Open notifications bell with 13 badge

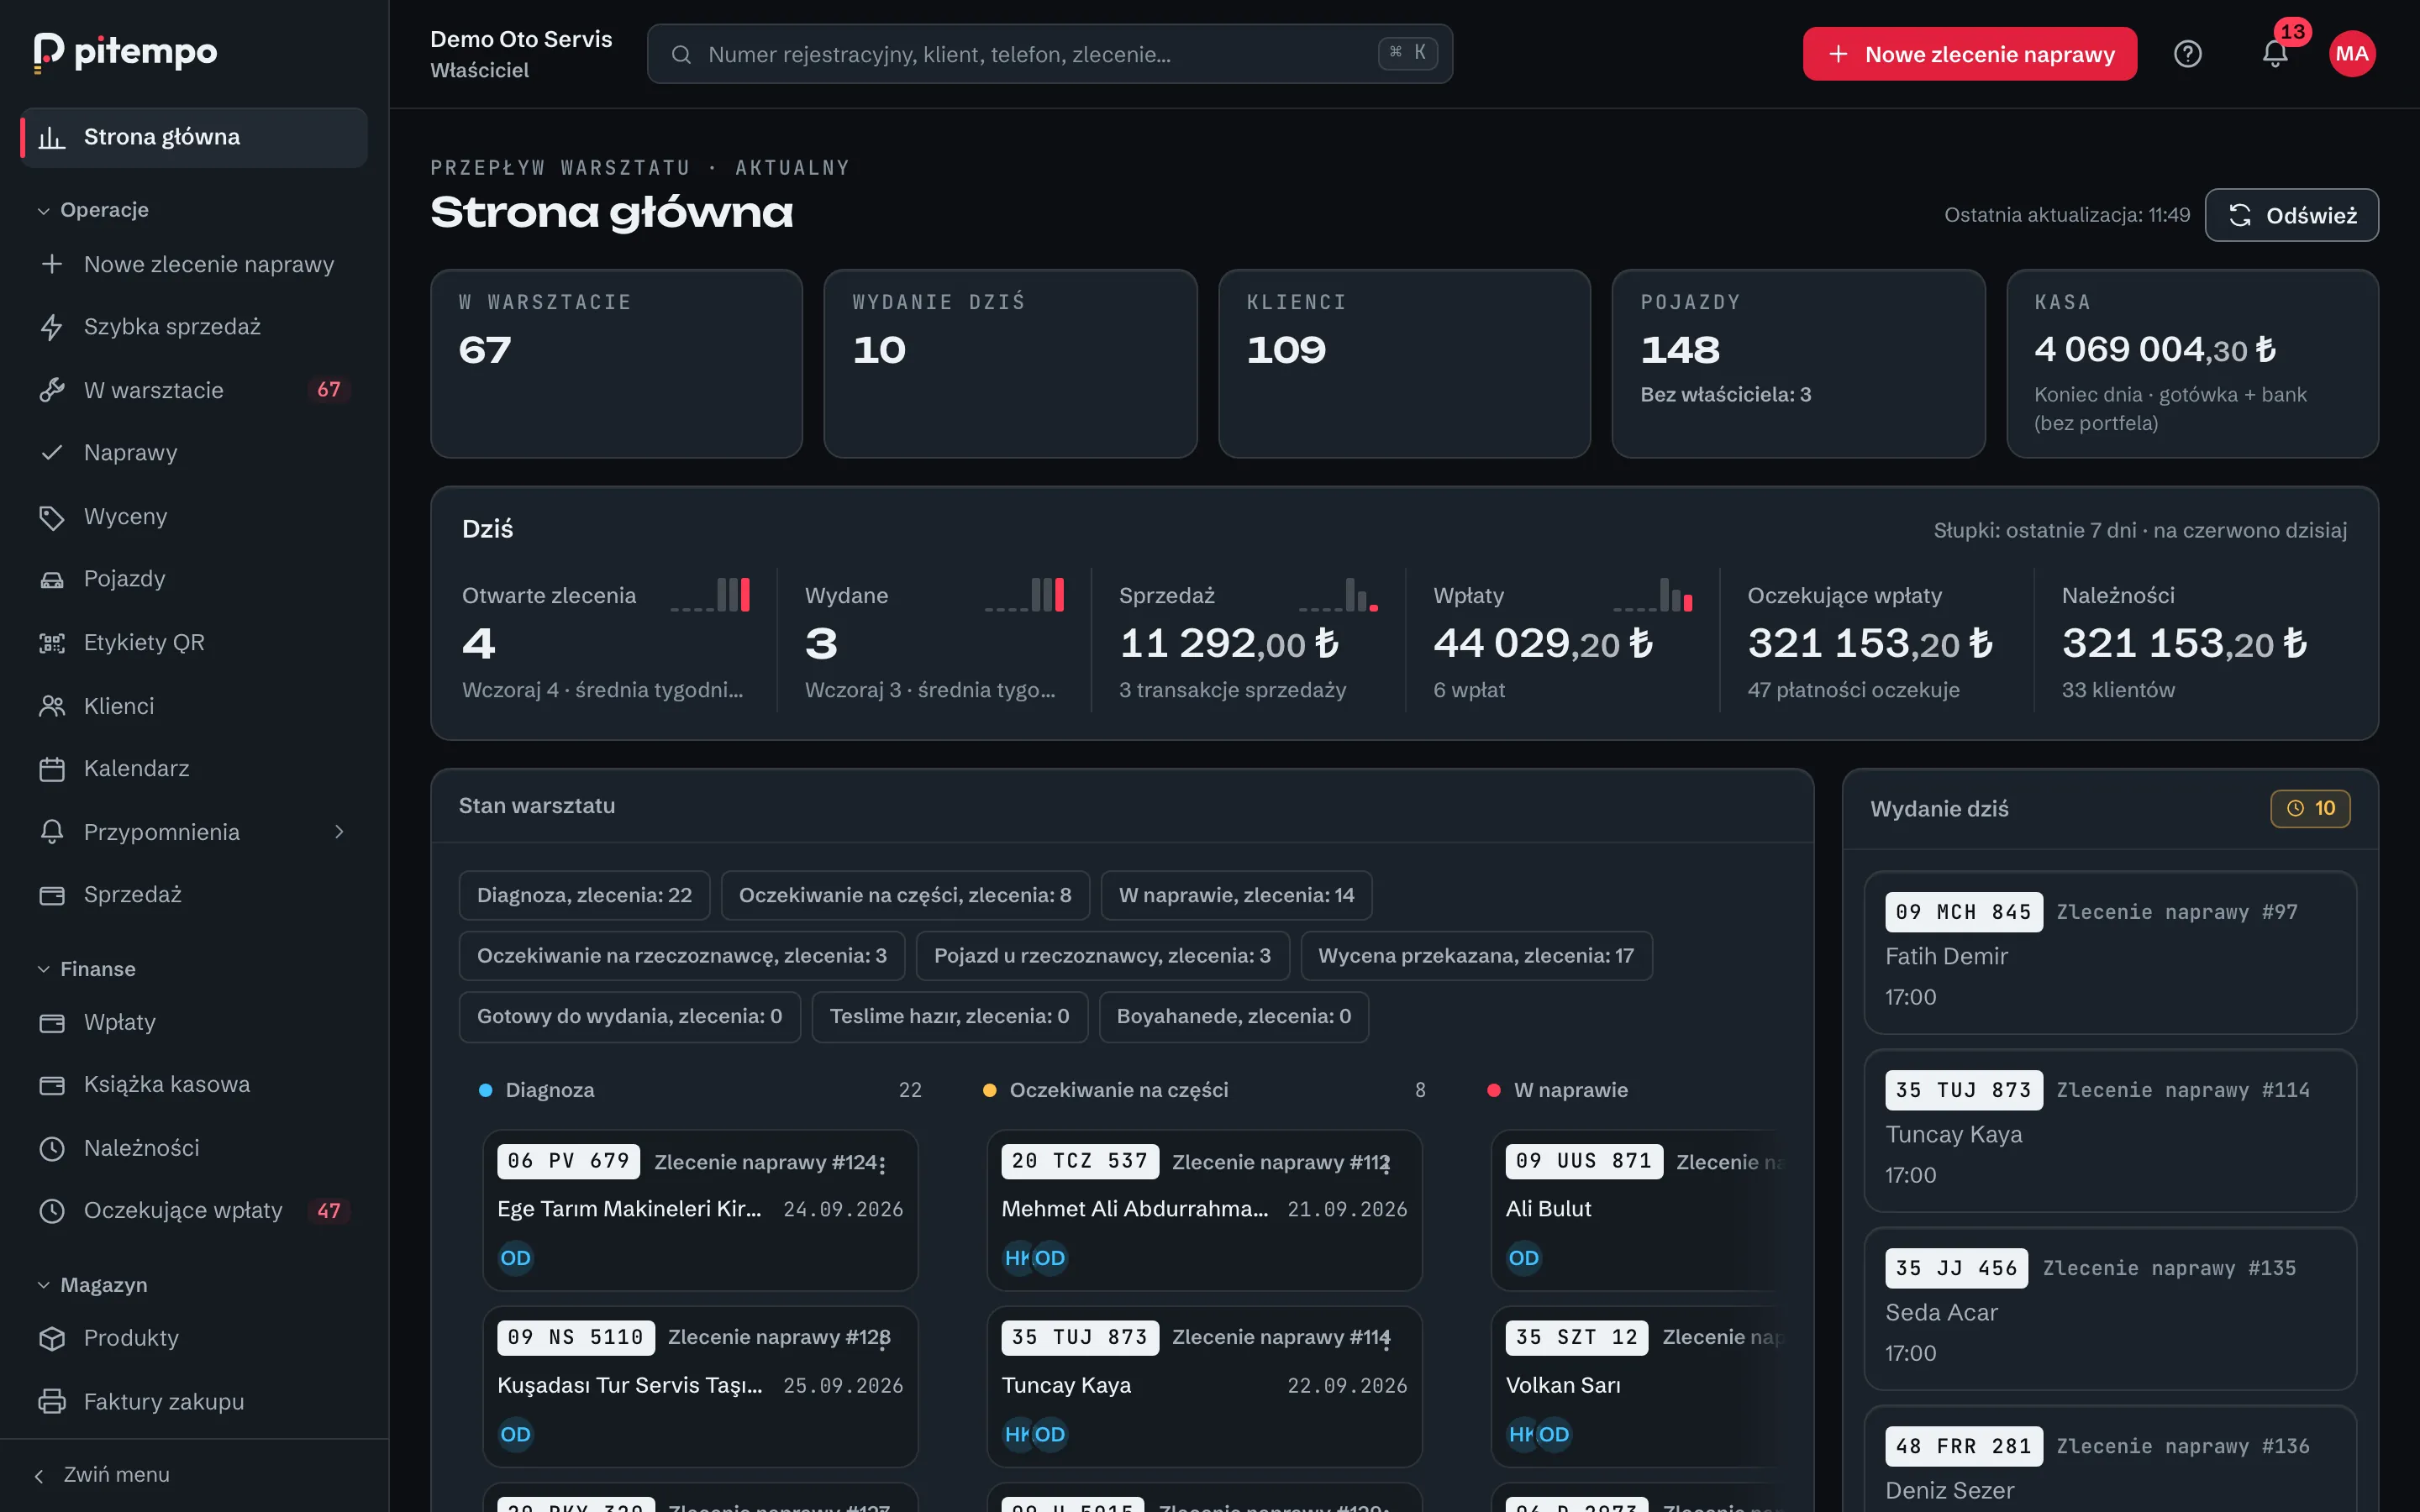pos(2275,54)
